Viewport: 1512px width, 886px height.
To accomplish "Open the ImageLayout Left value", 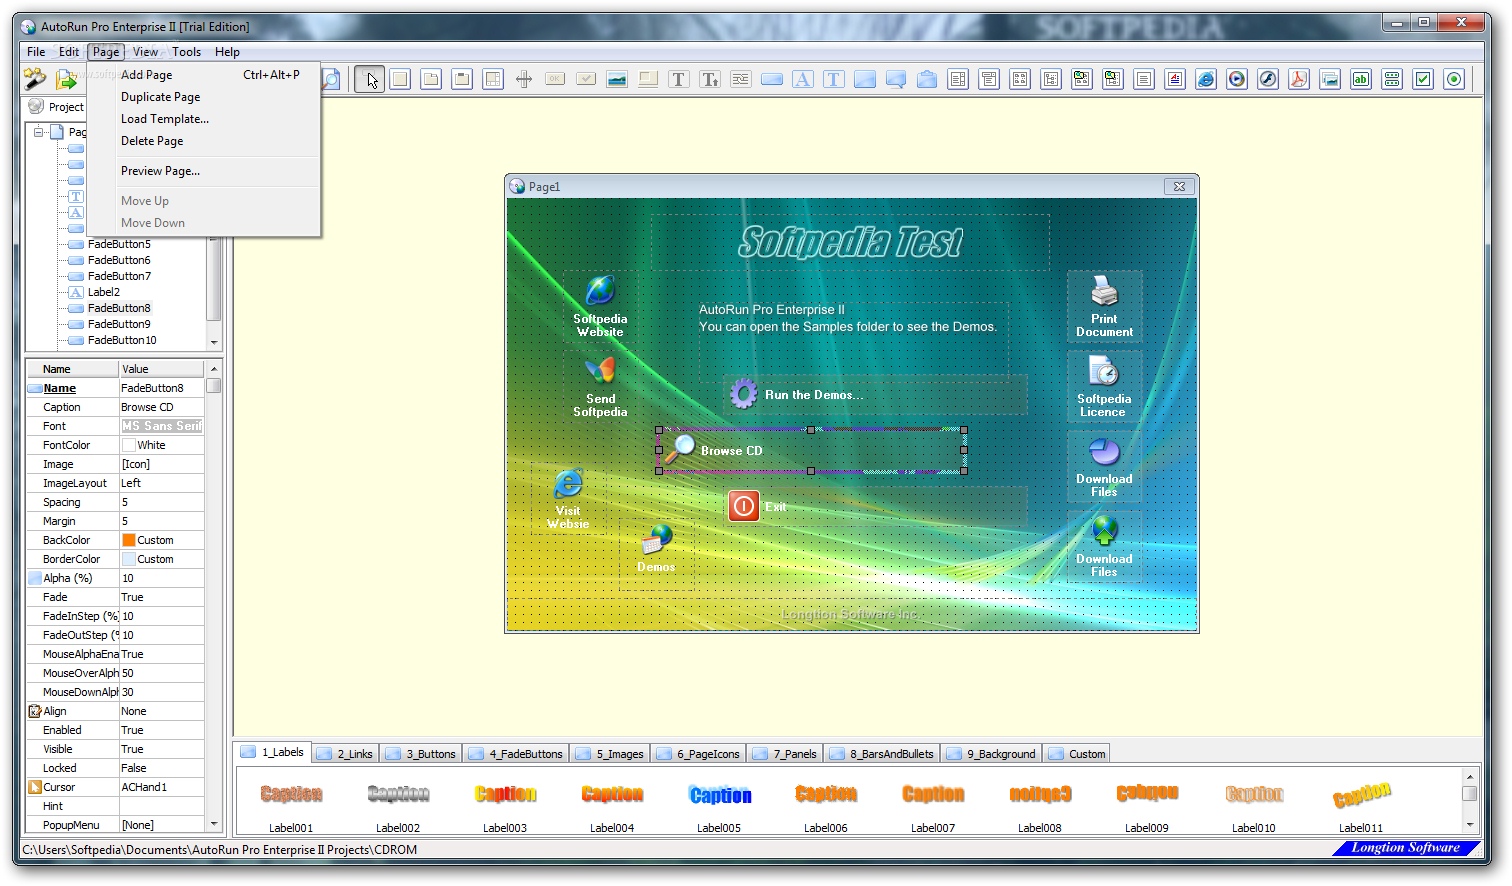I will tap(161, 483).
